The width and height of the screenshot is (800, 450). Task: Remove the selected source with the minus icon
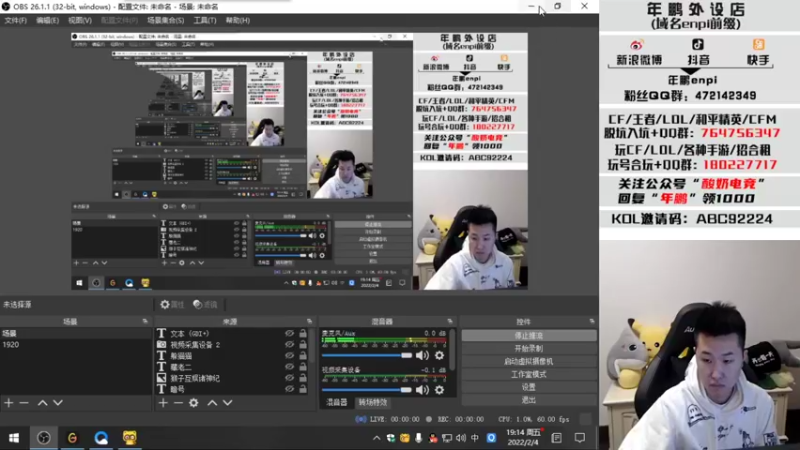click(178, 403)
